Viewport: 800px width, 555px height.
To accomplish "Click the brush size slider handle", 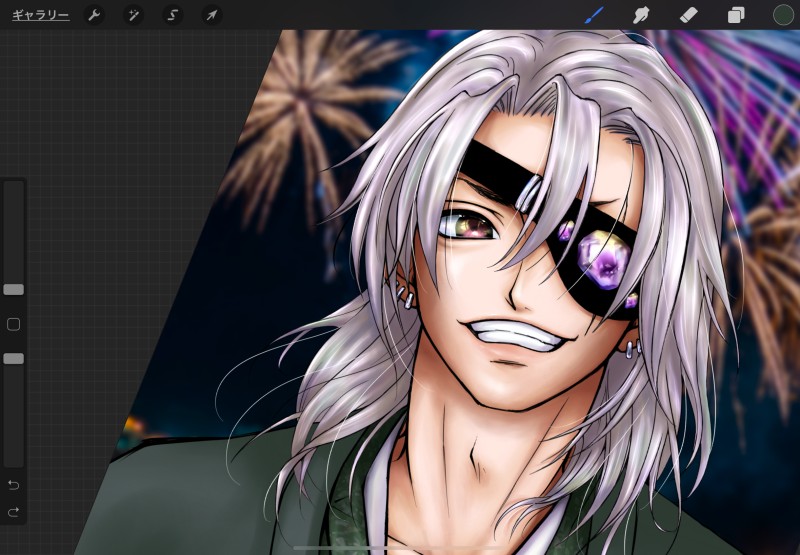I will click(14, 290).
